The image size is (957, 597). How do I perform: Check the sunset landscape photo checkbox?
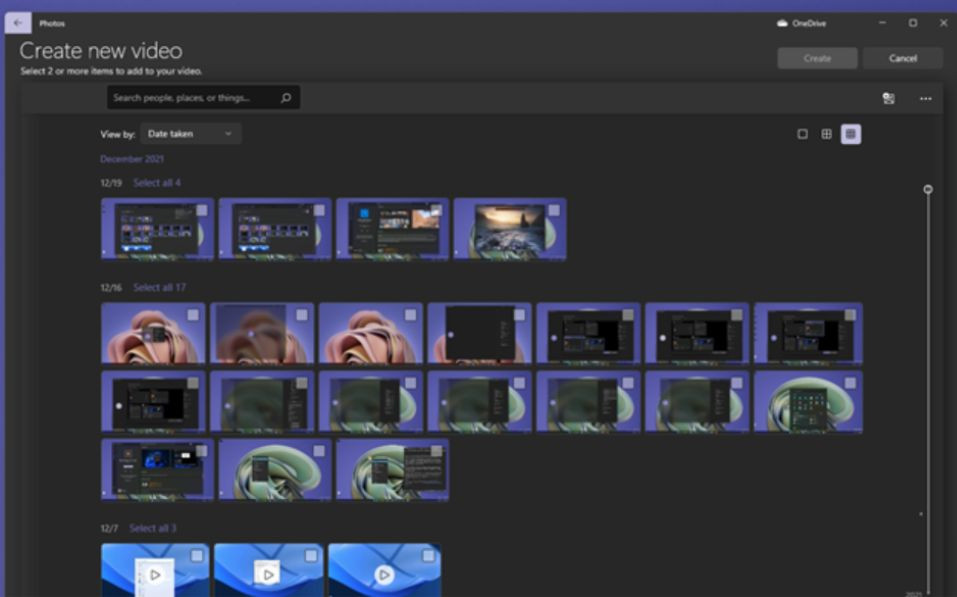tap(553, 210)
